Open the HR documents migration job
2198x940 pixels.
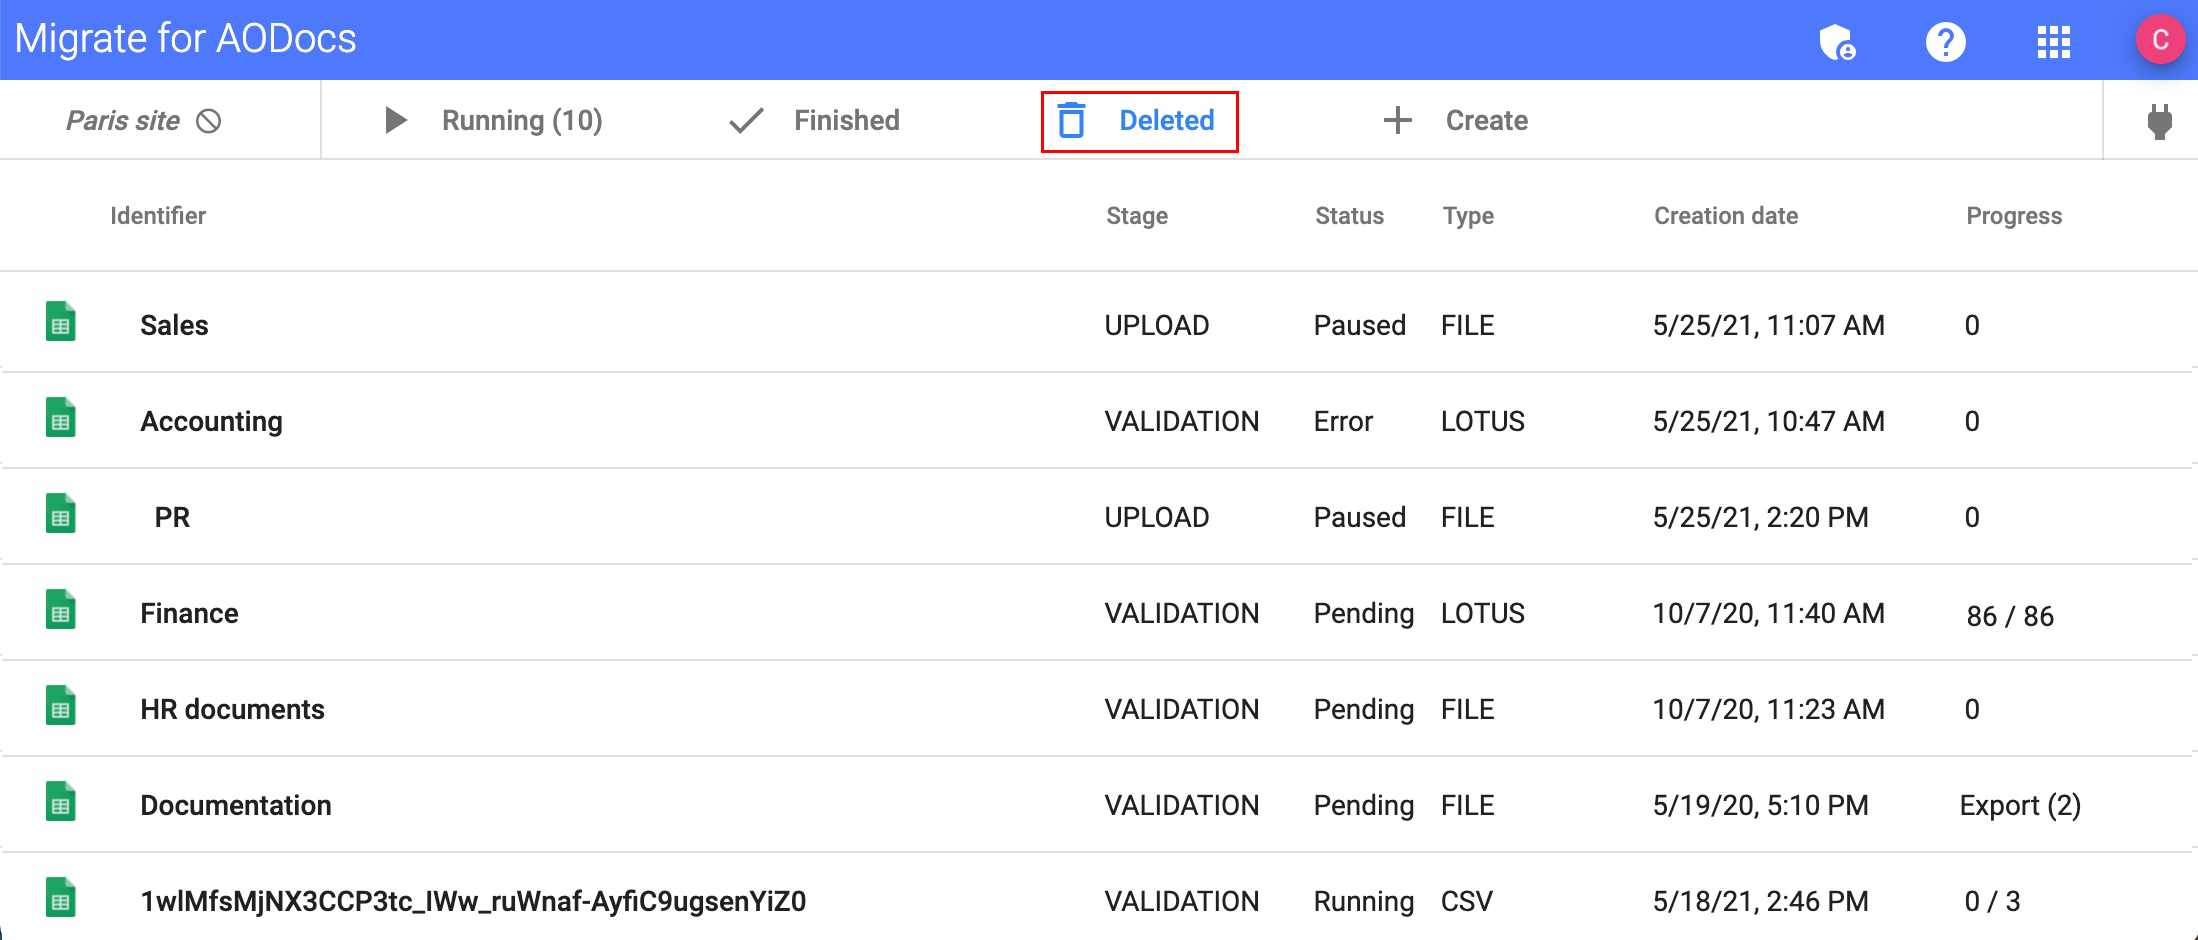(x=232, y=709)
